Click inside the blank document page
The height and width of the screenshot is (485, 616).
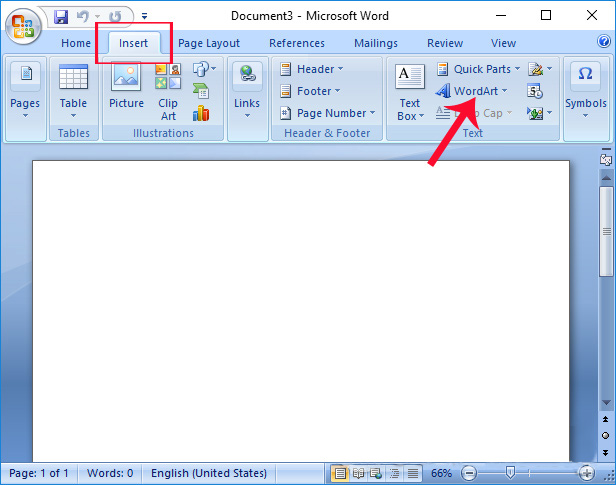click(x=301, y=311)
